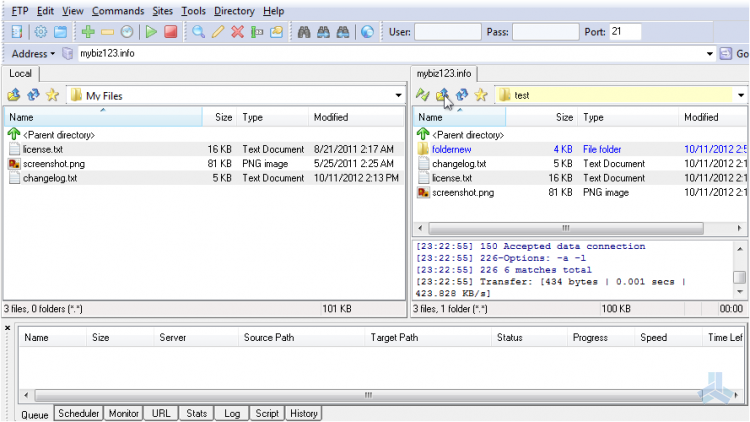Image resolution: width=750 pixels, height=422 pixels.
Task: Switch to the Scheduler tab
Action: tap(78, 413)
